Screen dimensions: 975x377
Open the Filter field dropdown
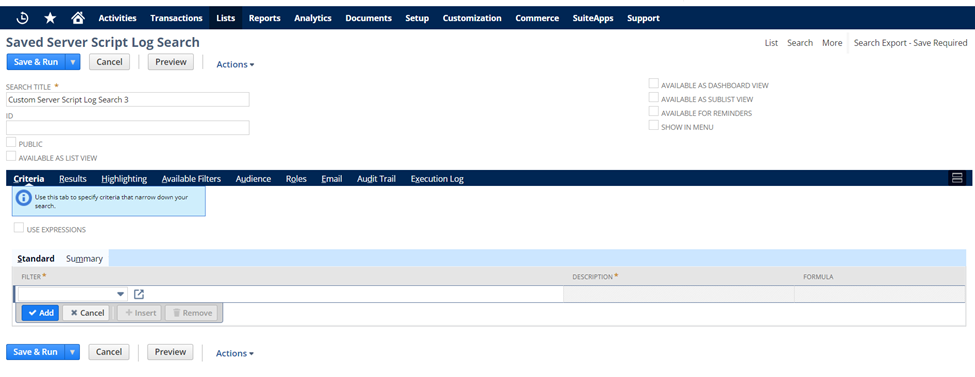point(121,294)
